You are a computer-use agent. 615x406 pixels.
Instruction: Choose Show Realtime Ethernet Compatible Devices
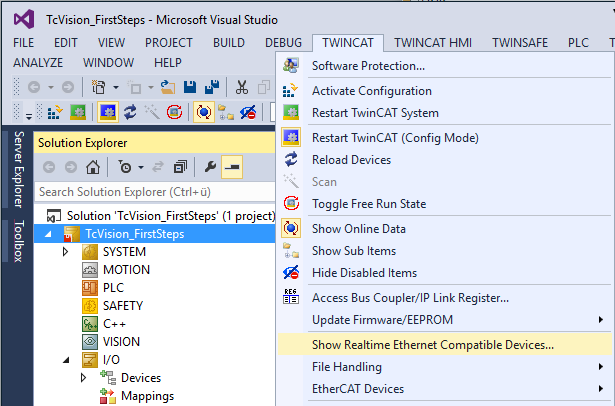pyautogui.click(x=445, y=345)
